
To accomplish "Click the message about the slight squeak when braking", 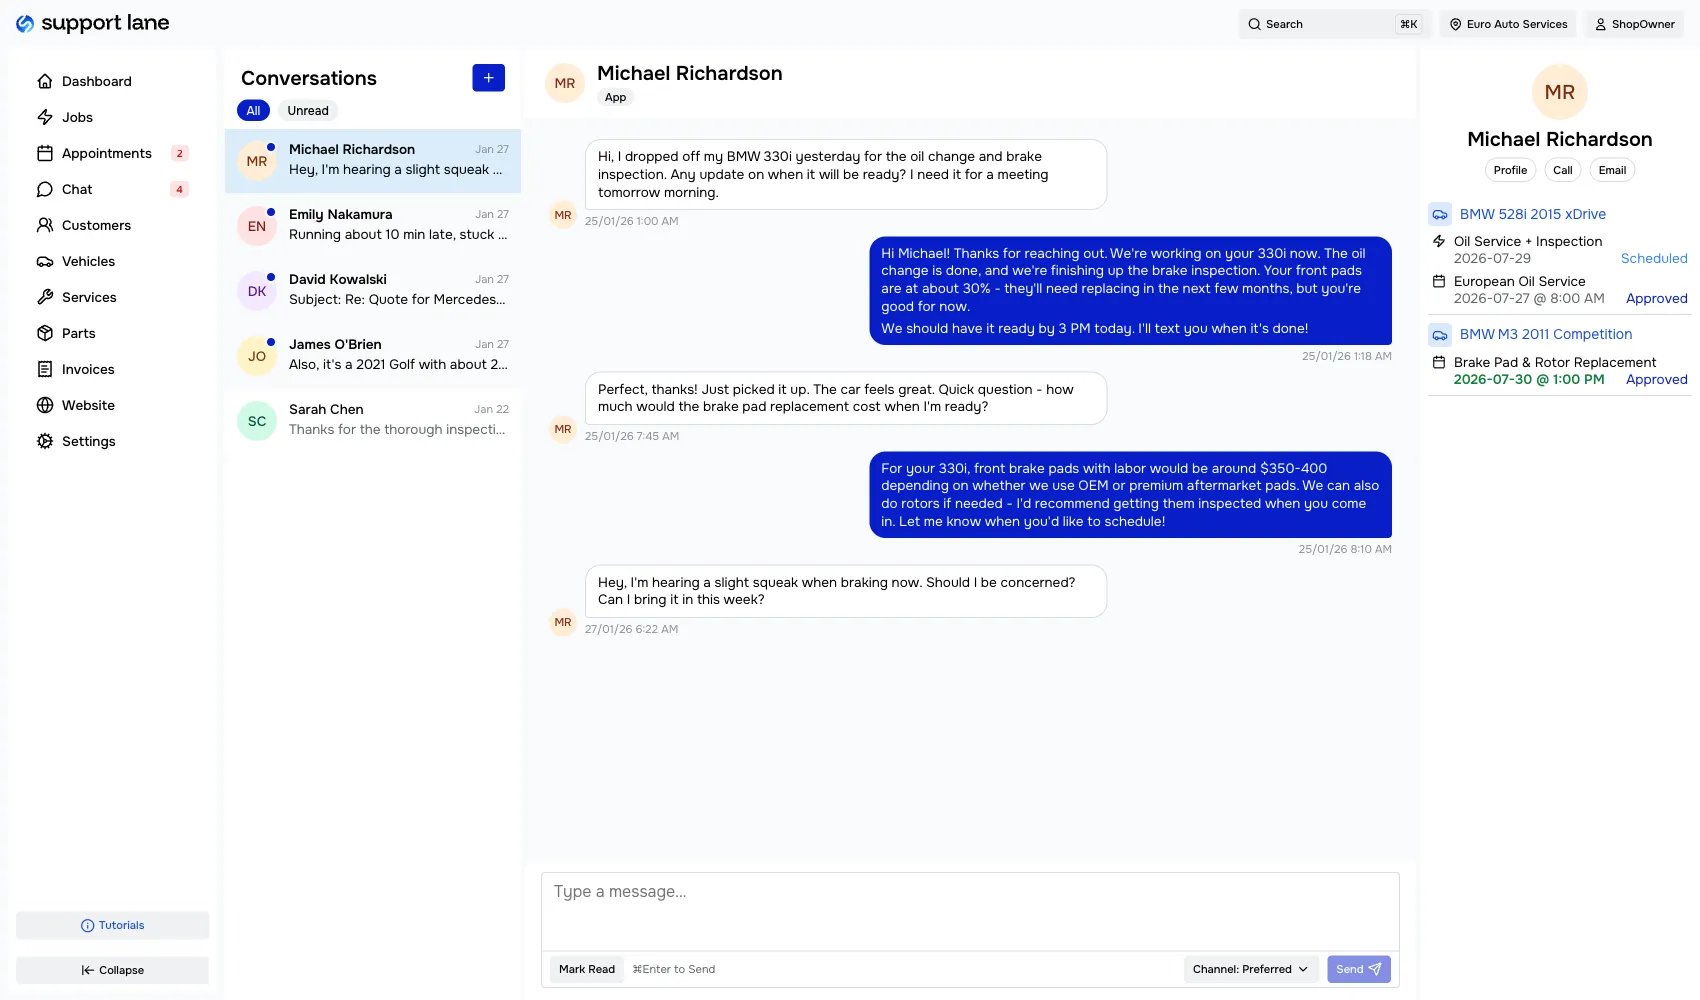I will (846, 591).
